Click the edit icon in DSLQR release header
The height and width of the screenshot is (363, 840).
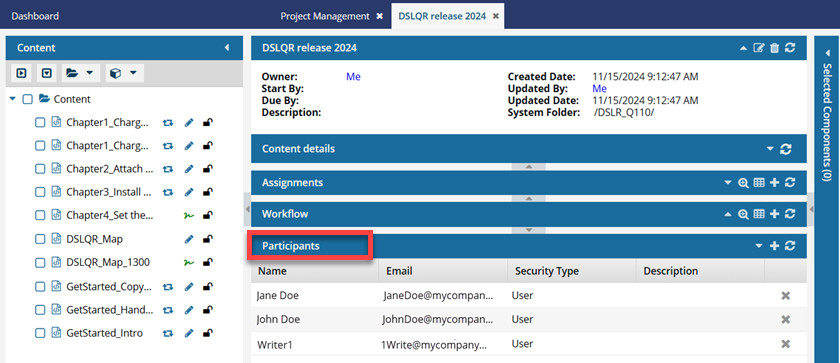point(758,48)
